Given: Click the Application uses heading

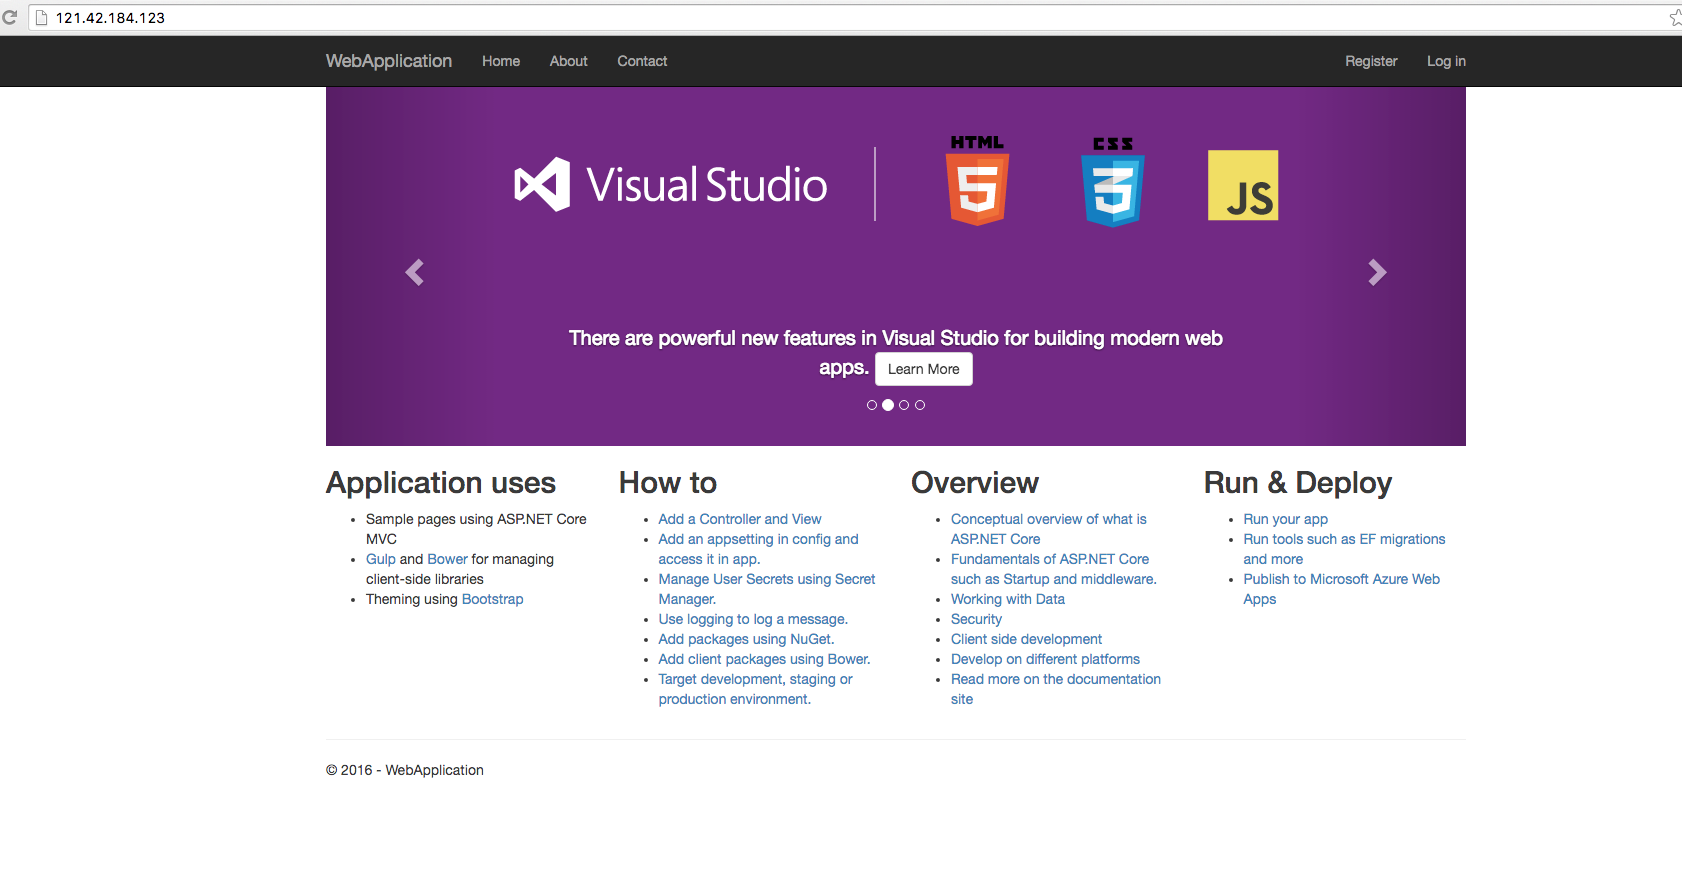Looking at the screenshot, I should (x=441, y=483).
